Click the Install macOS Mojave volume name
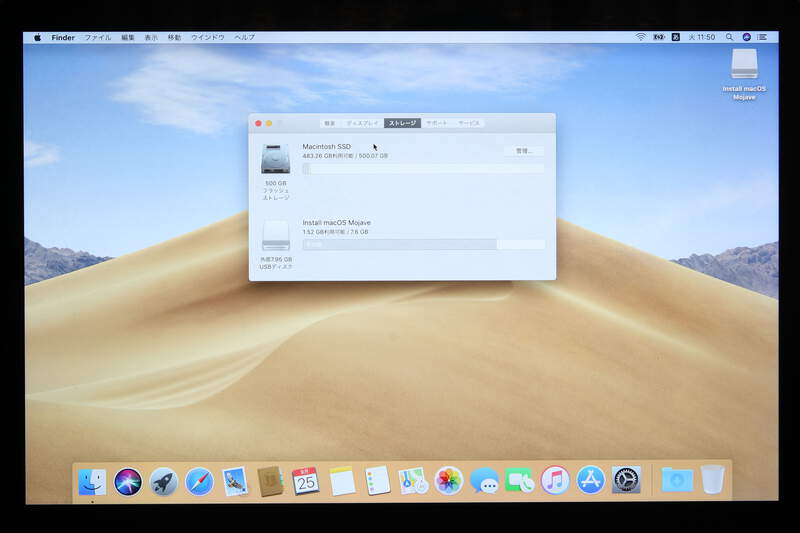Viewport: 800px width, 533px height. pyautogui.click(x=337, y=222)
